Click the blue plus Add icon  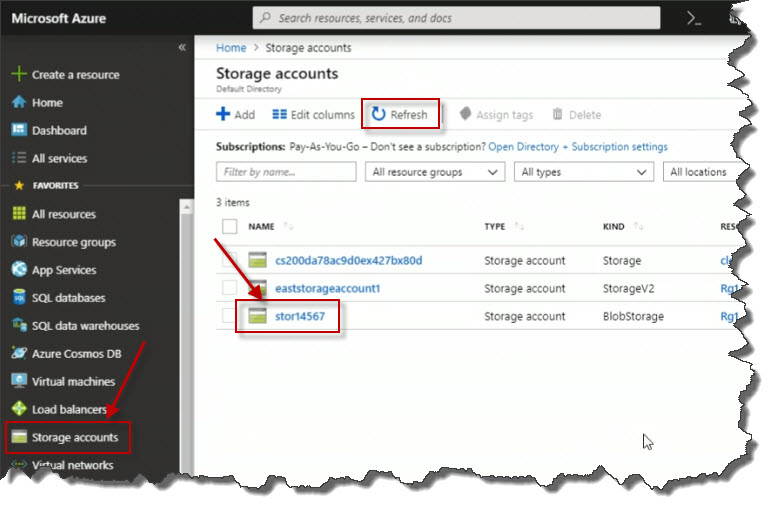pos(223,114)
